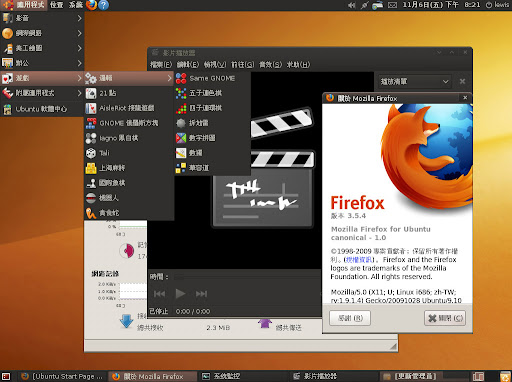
Task: Launch the Chess (國際象棋) game
Action: coord(129,183)
